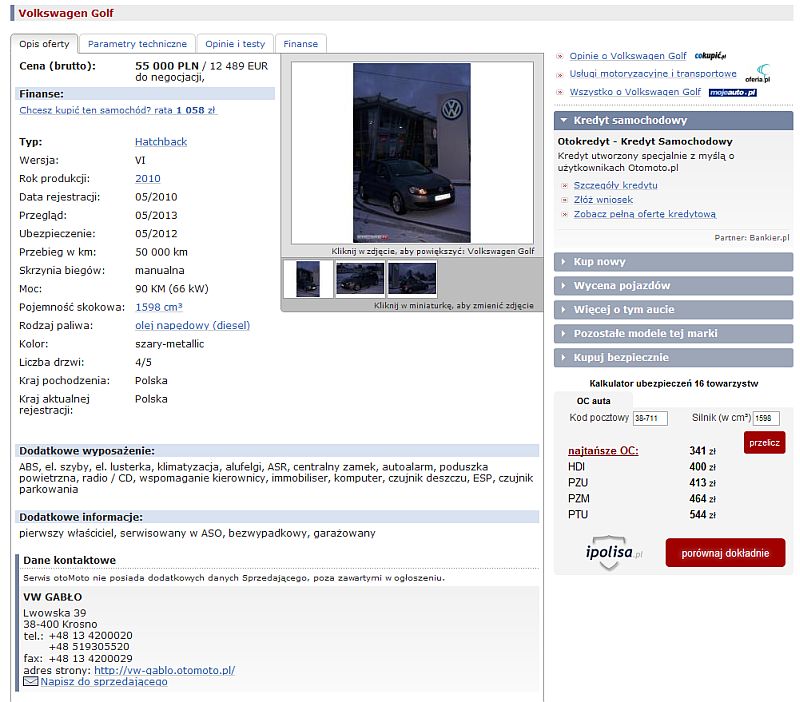Open Wszystko o Volkswagen Golf link
800x702 pixels.
[x=635, y=92]
